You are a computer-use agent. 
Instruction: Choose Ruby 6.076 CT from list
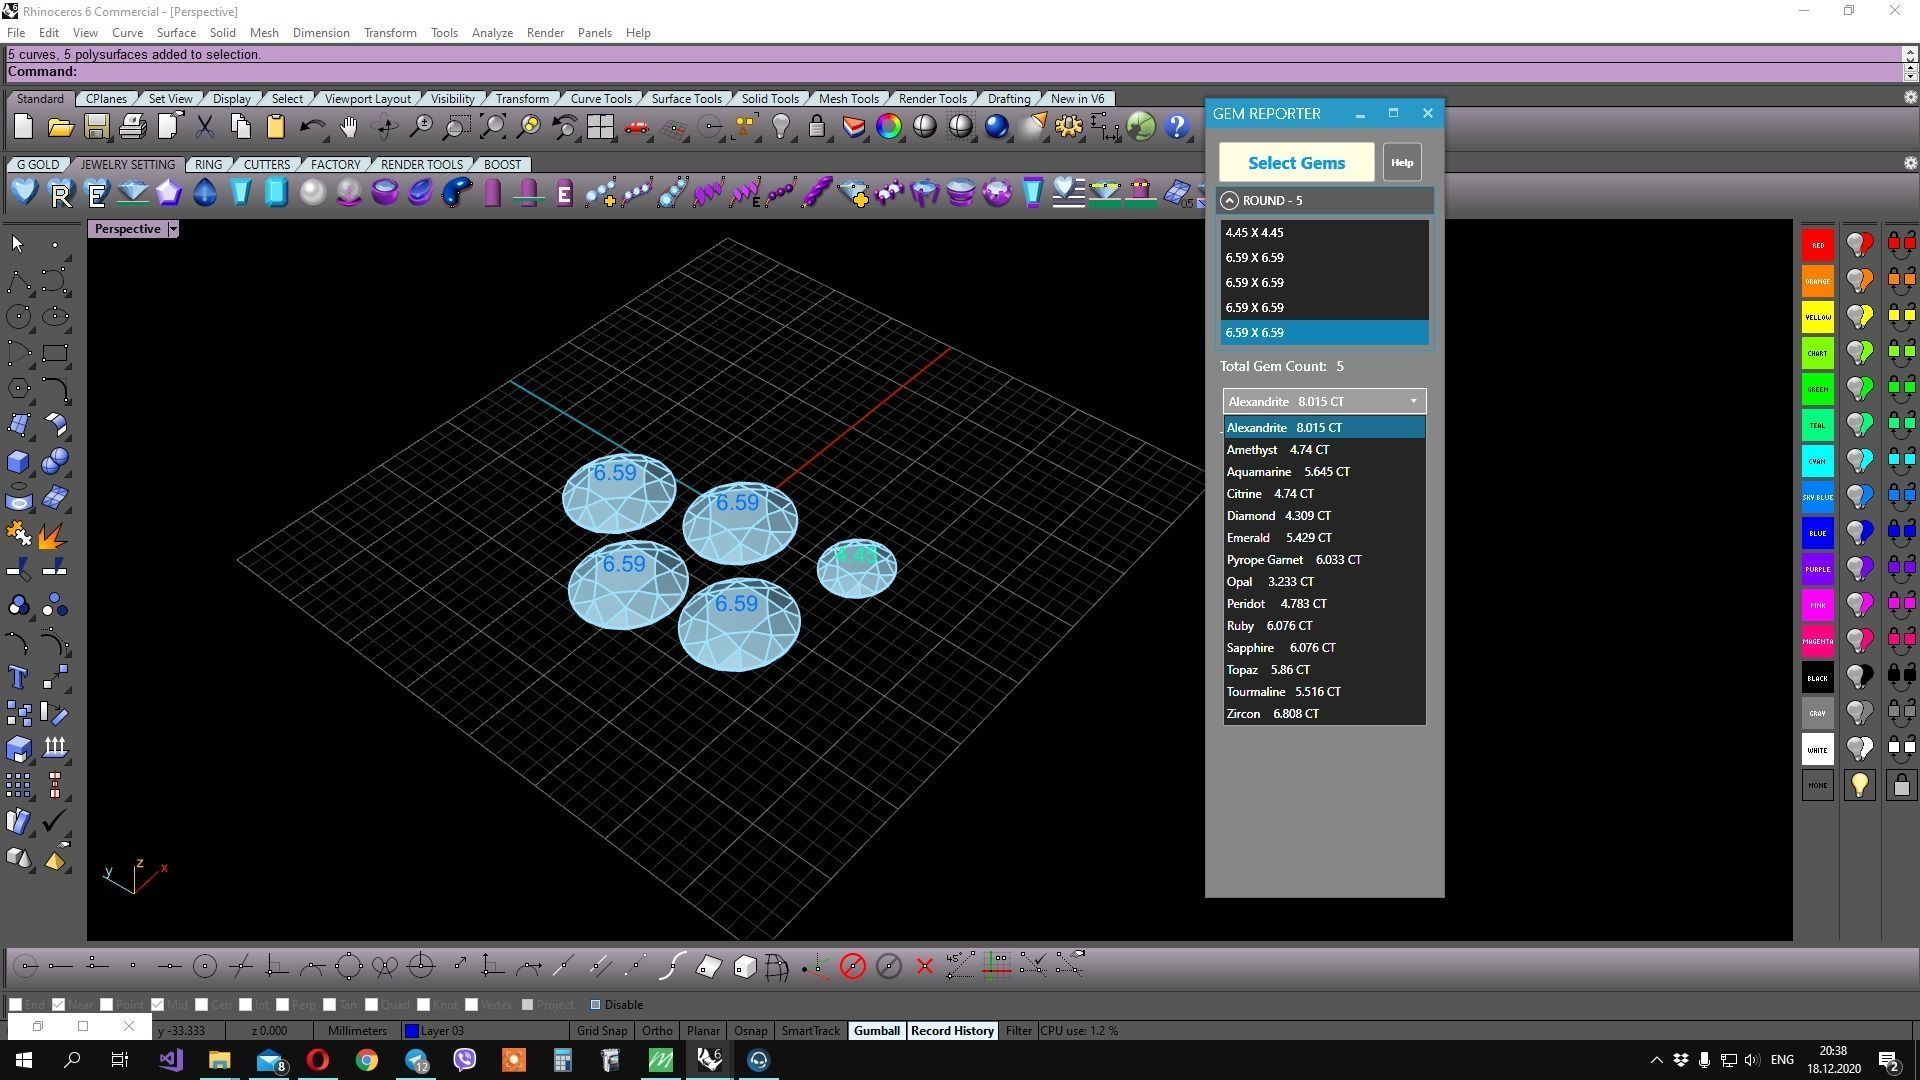coord(1324,626)
